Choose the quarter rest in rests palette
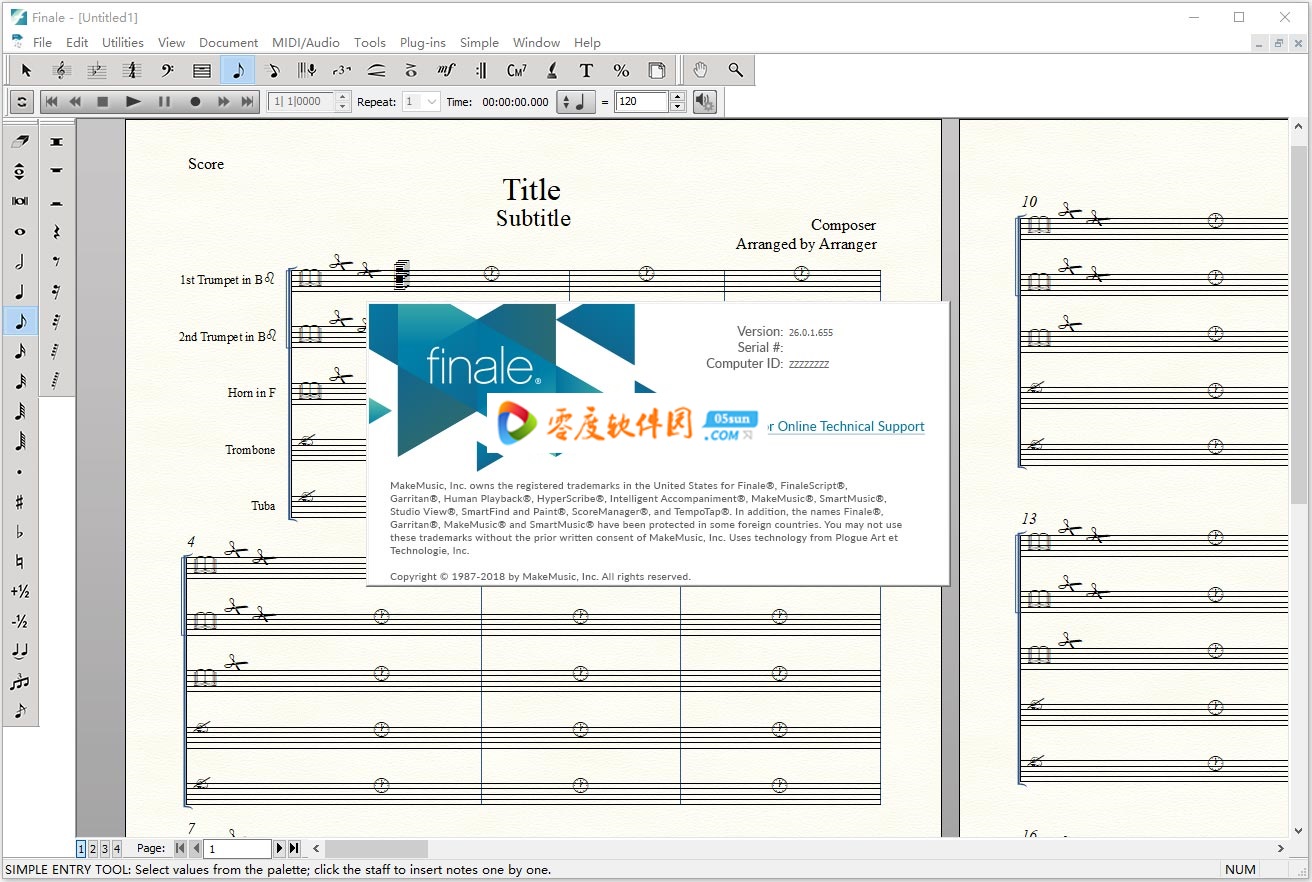This screenshot has height=882, width=1312. 56,231
